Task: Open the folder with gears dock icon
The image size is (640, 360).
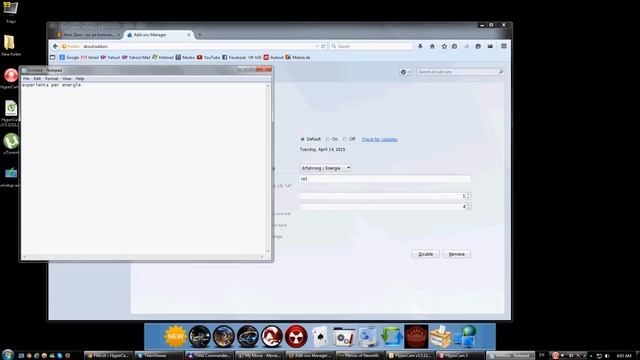Action: point(344,337)
